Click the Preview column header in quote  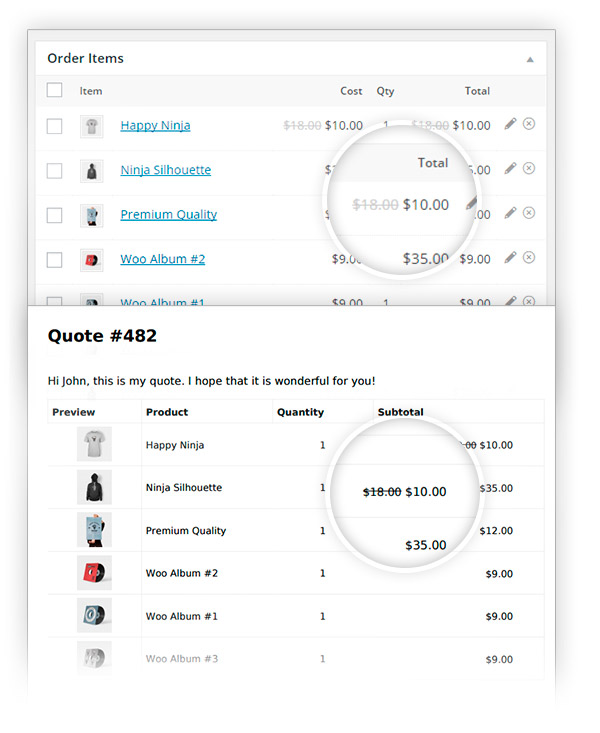tap(73, 412)
